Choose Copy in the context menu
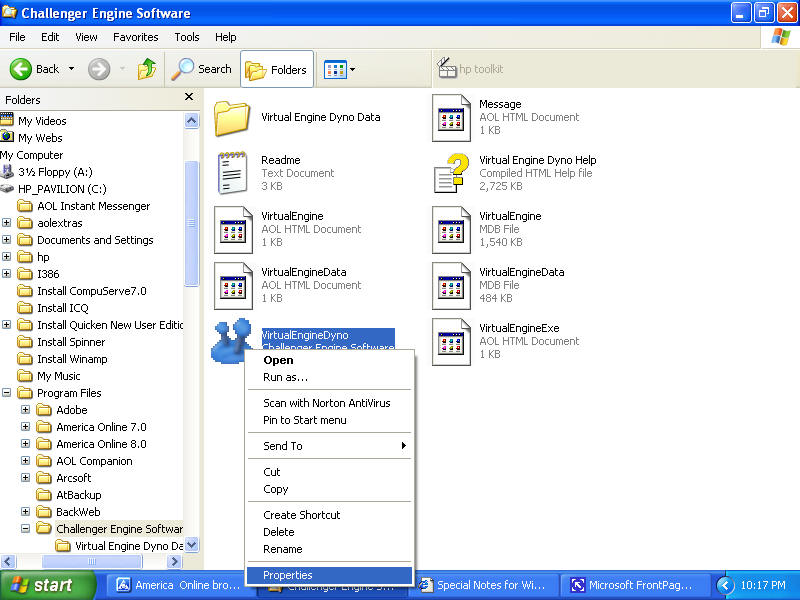 click(330, 489)
